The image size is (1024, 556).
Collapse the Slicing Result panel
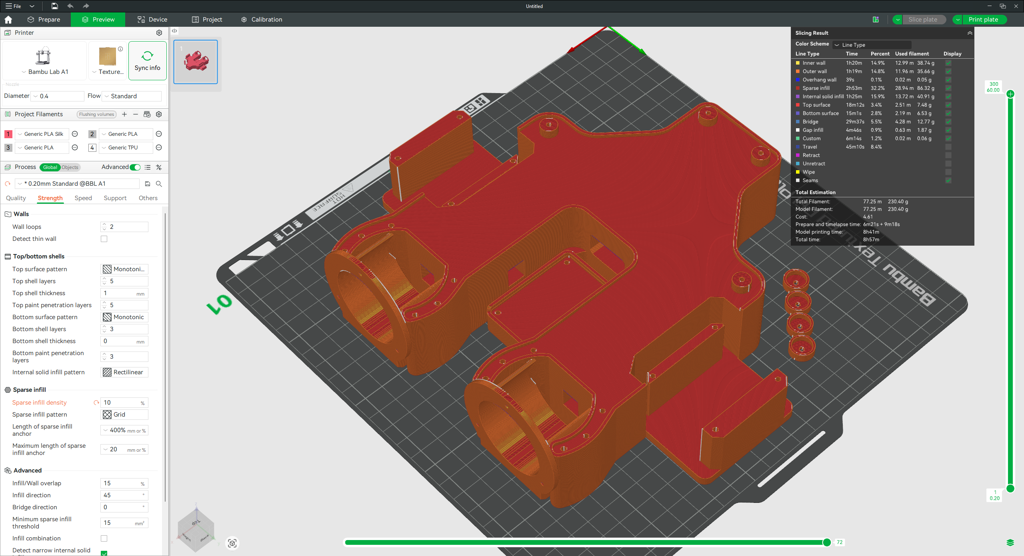(969, 33)
